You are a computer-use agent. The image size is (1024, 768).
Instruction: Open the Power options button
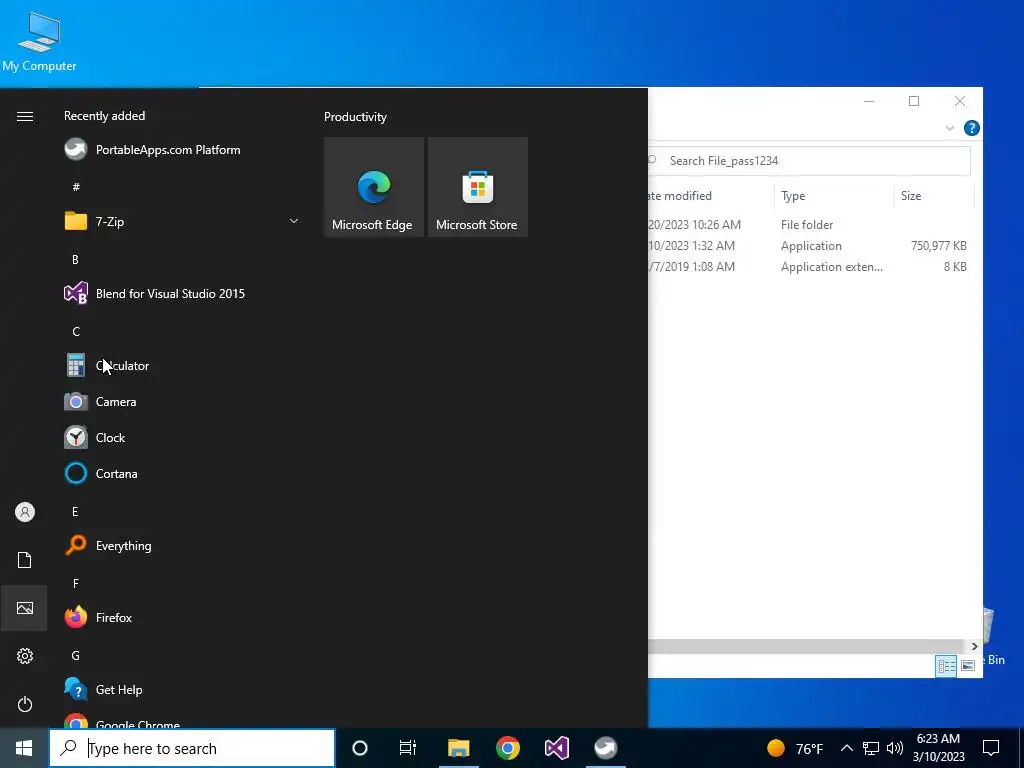(x=25, y=704)
